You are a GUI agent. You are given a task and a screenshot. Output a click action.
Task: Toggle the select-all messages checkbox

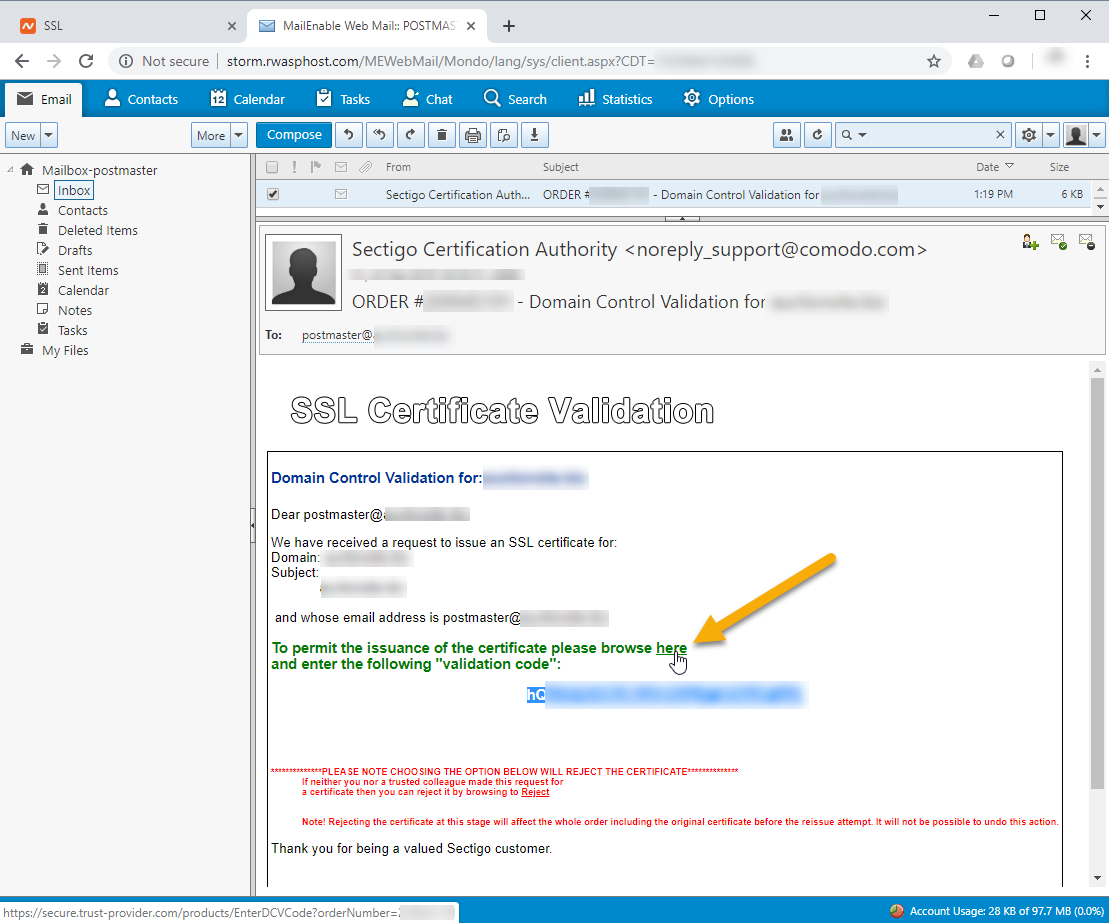[x=272, y=168]
